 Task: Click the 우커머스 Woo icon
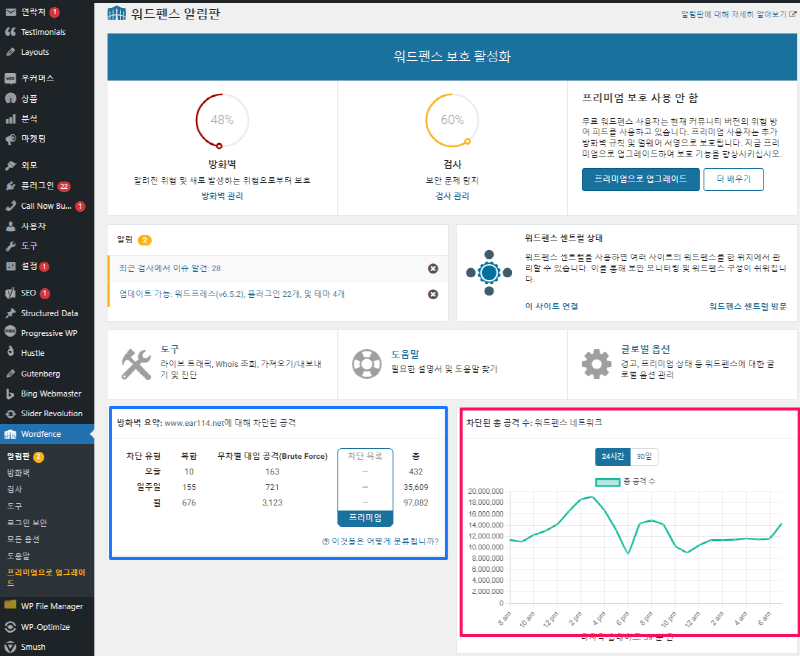coord(10,78)
